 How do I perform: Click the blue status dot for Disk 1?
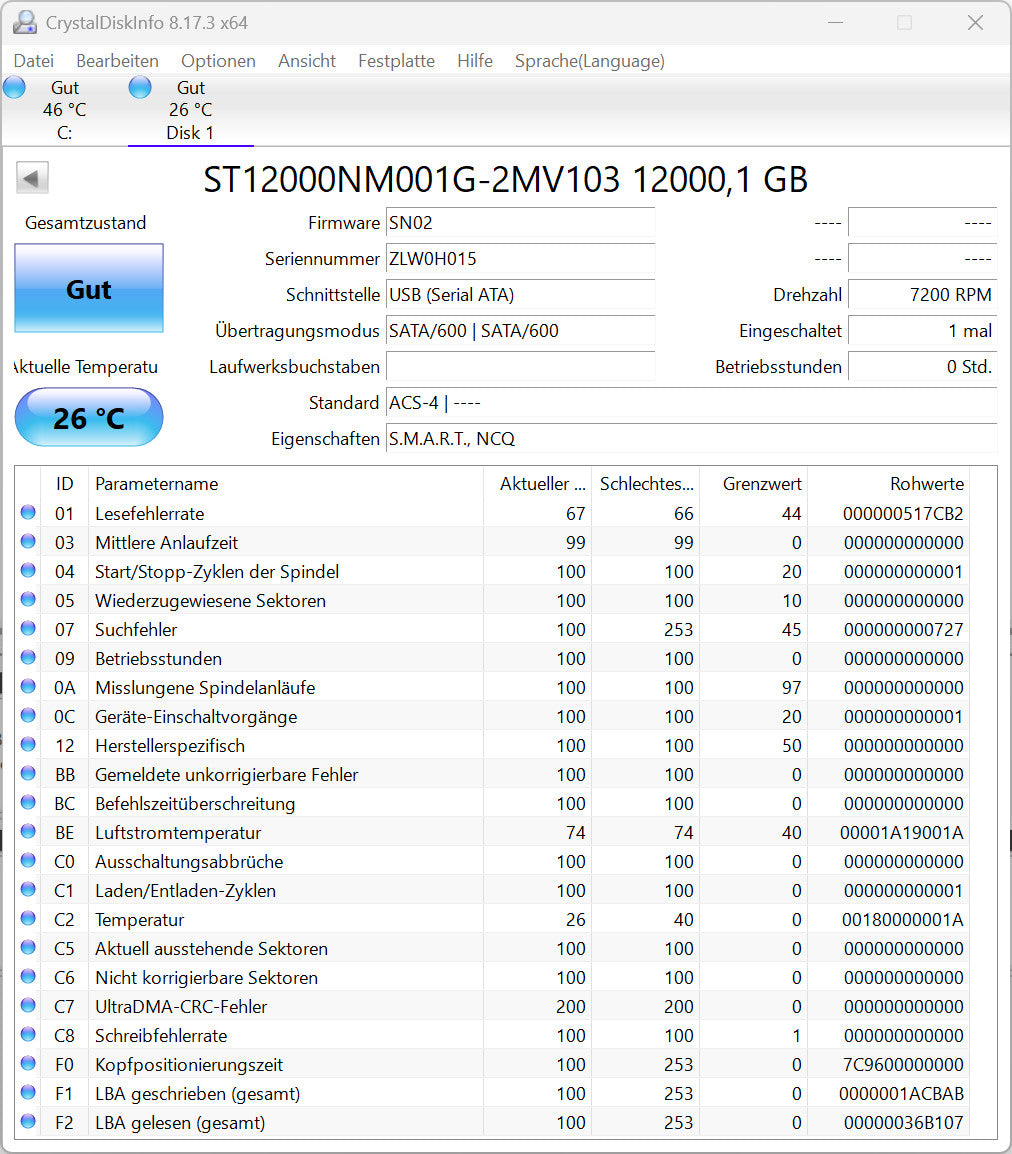pyautogui.click(x=140, y=87)
